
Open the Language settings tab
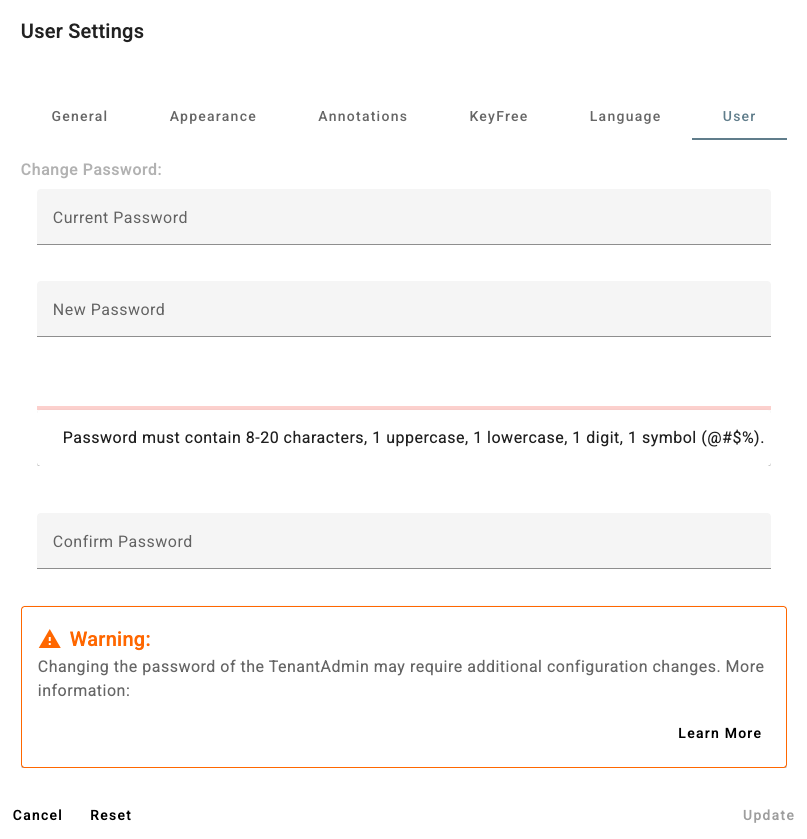click(625, 116)
